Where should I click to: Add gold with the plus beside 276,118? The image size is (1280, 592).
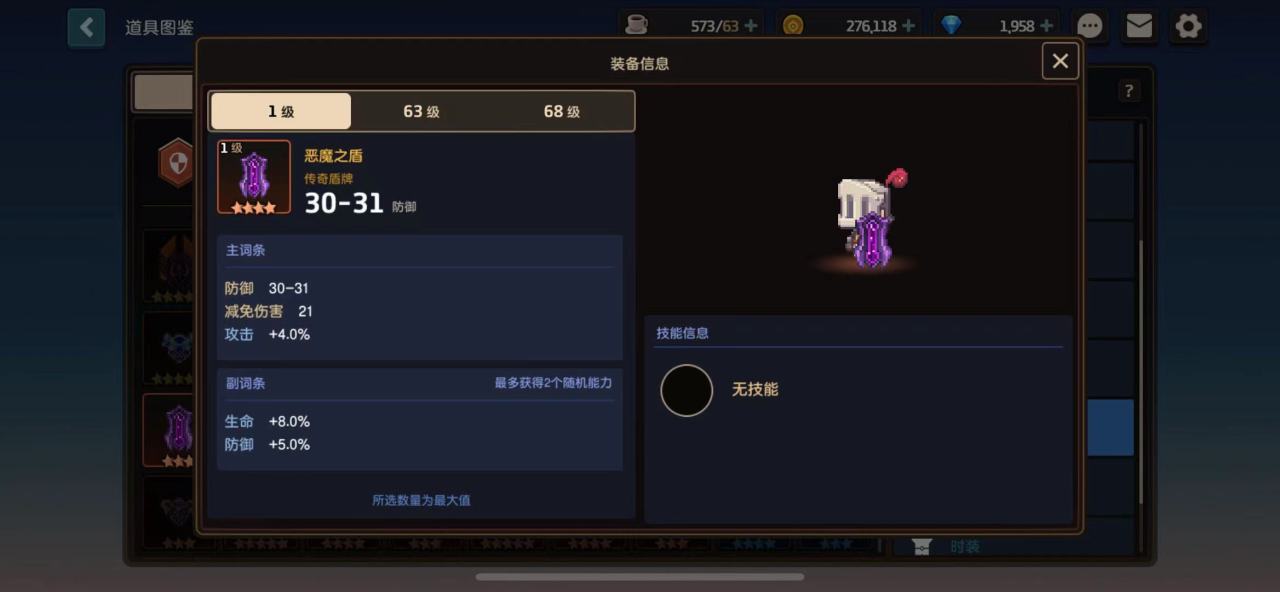tap(908, 25)
